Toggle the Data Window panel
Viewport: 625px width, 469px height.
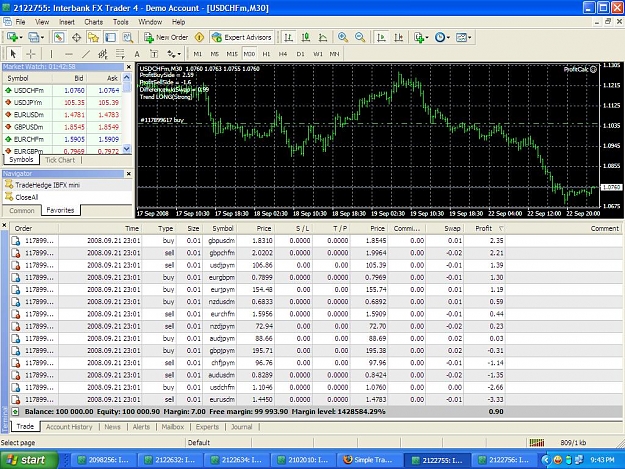pos(76,37)
